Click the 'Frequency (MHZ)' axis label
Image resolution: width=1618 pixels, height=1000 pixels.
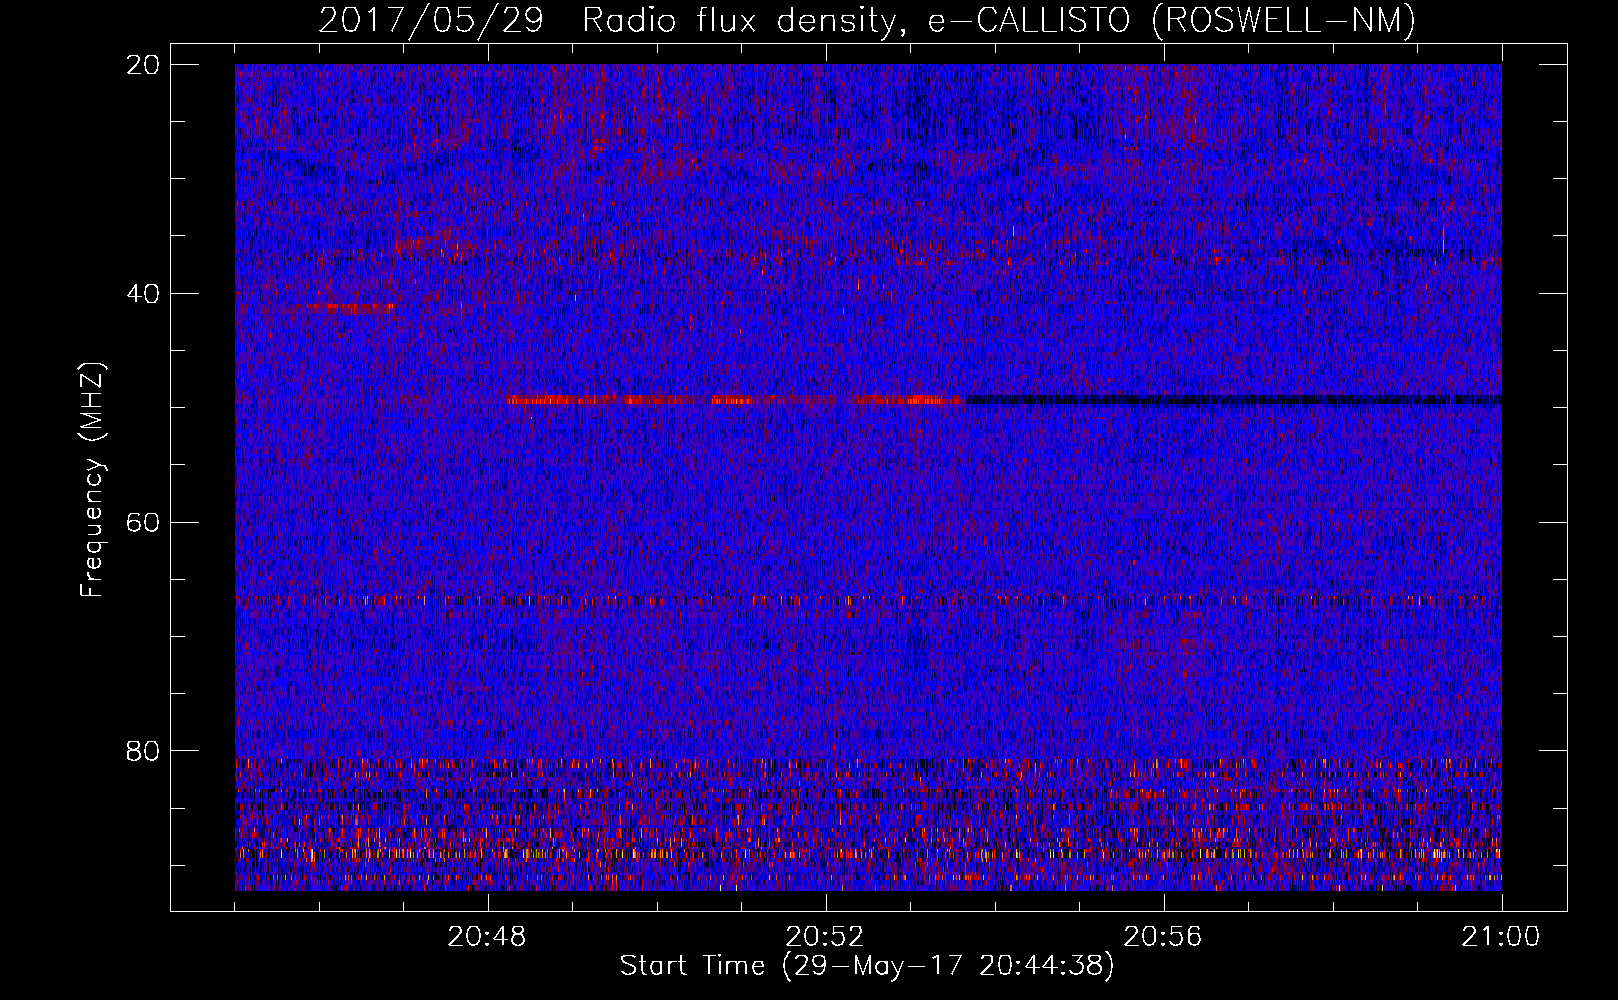pos(92,480)
